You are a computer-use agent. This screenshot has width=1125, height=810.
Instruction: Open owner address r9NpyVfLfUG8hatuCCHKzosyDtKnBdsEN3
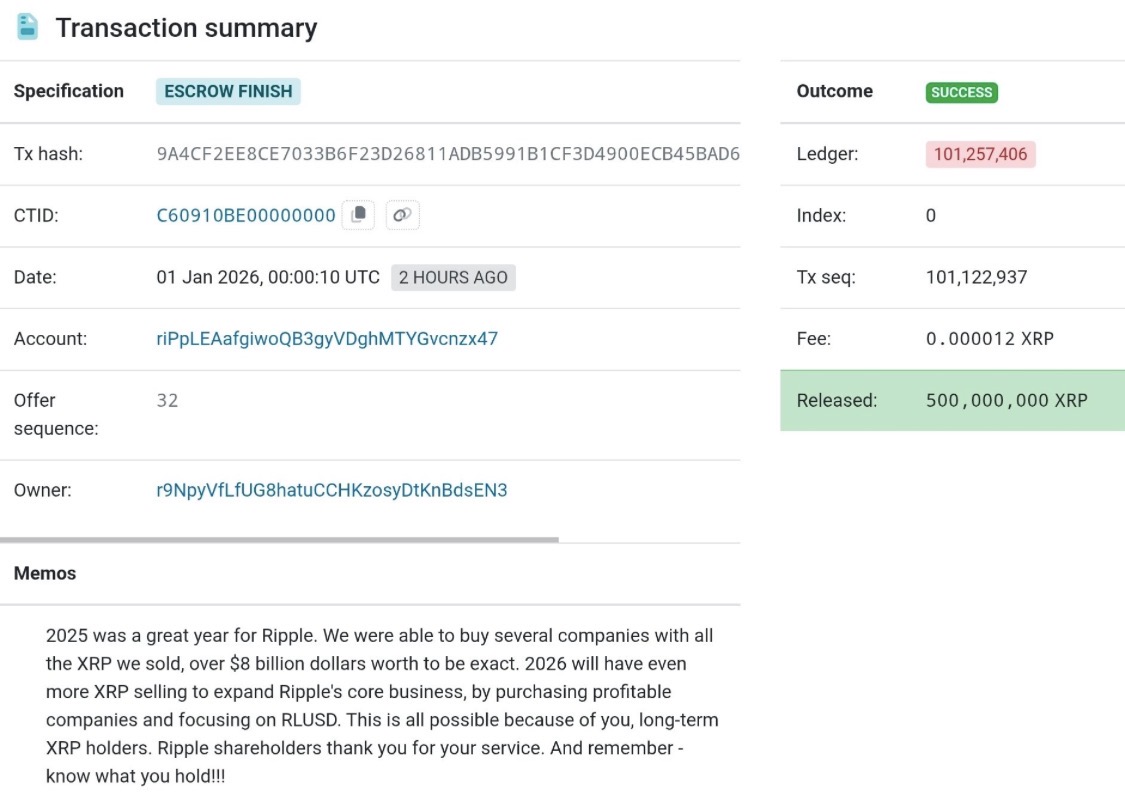331,490
